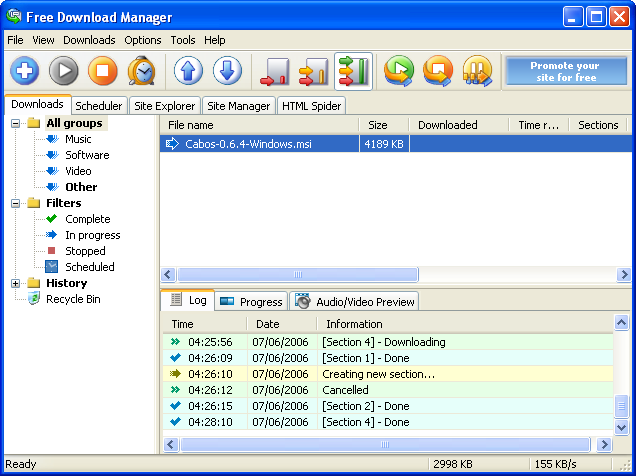Click the orange Stop all downloads icon

(438, 71)
